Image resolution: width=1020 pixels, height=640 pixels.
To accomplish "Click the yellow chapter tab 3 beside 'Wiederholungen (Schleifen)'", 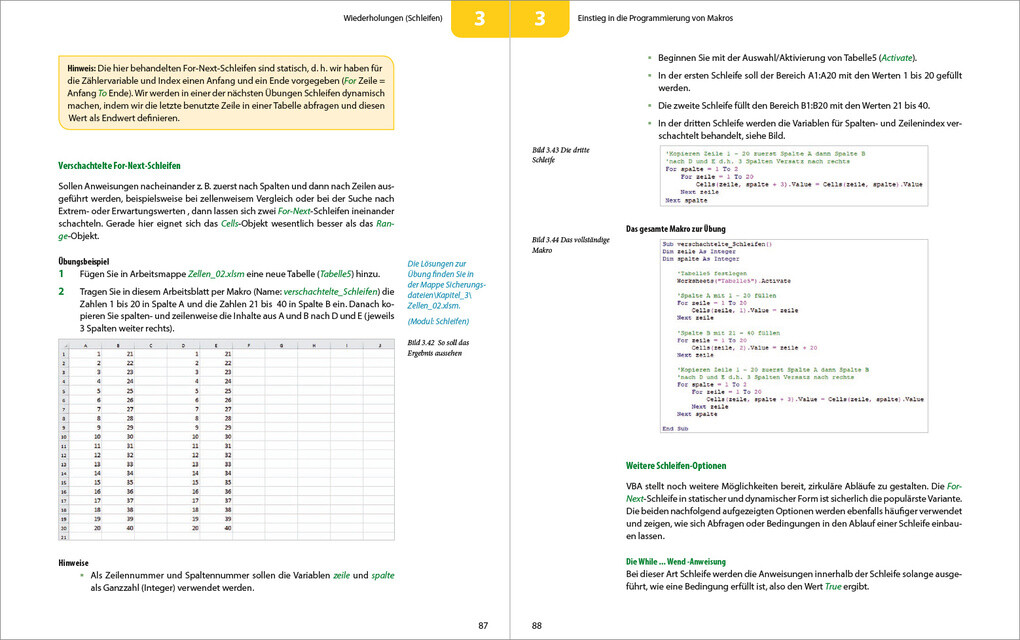I will [479, 18].
